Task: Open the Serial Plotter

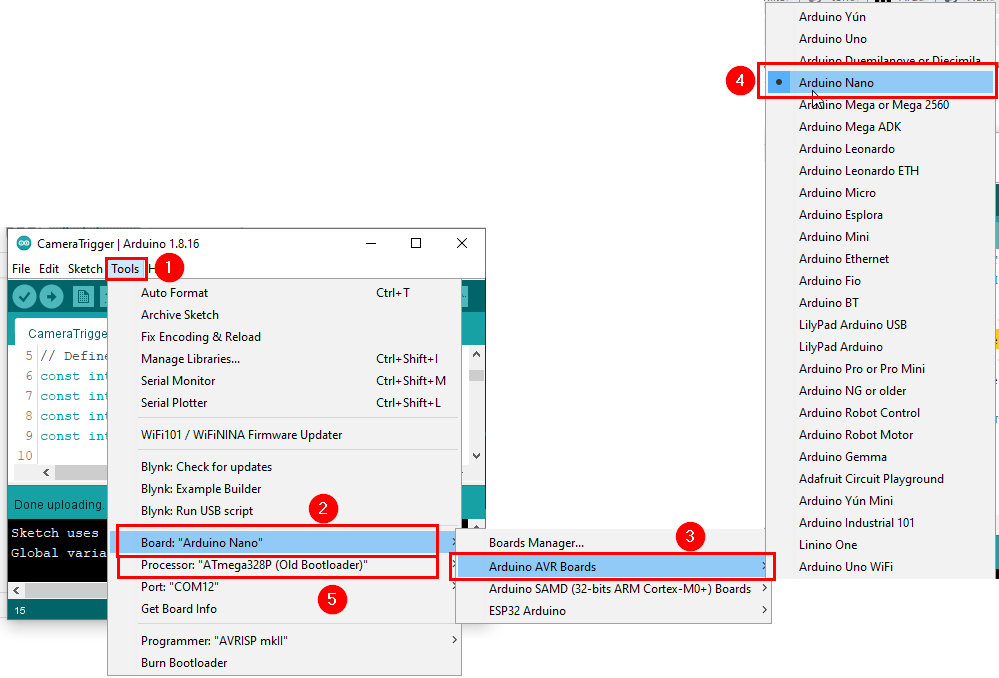Action: (x=284, y=403)
